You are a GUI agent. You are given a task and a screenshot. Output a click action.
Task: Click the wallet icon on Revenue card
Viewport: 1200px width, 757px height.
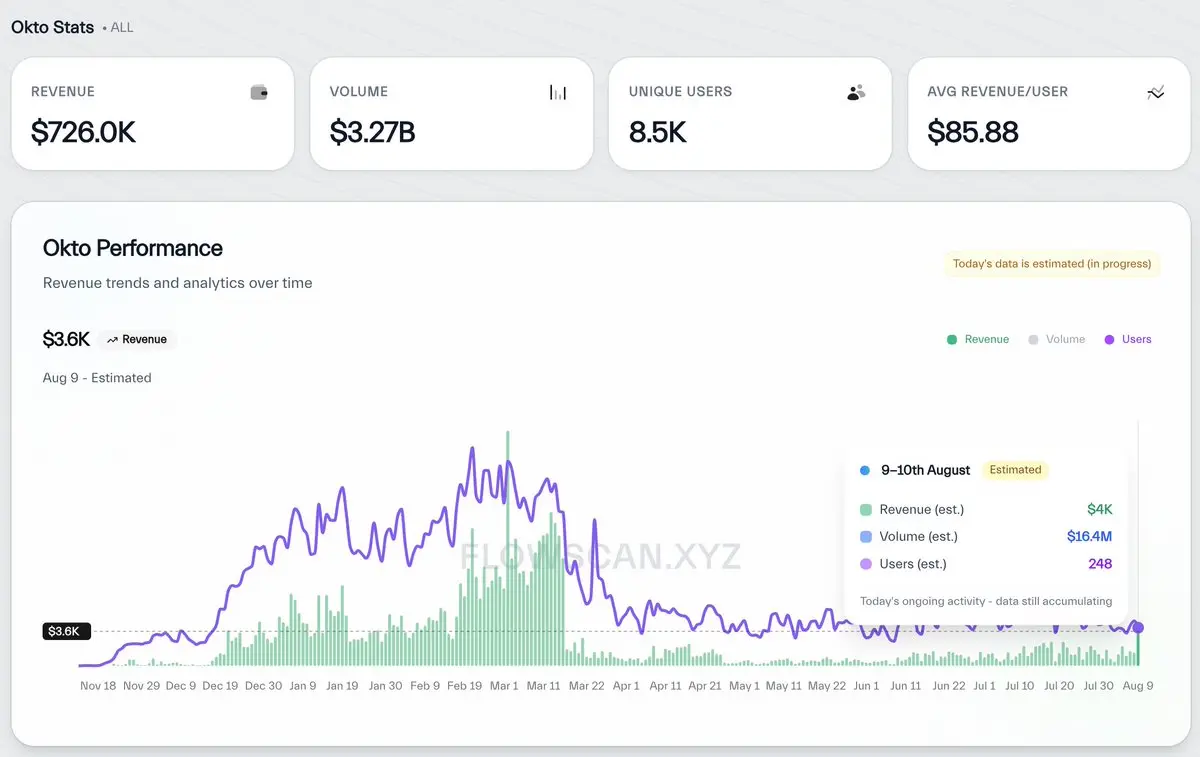tap(259, 93)
